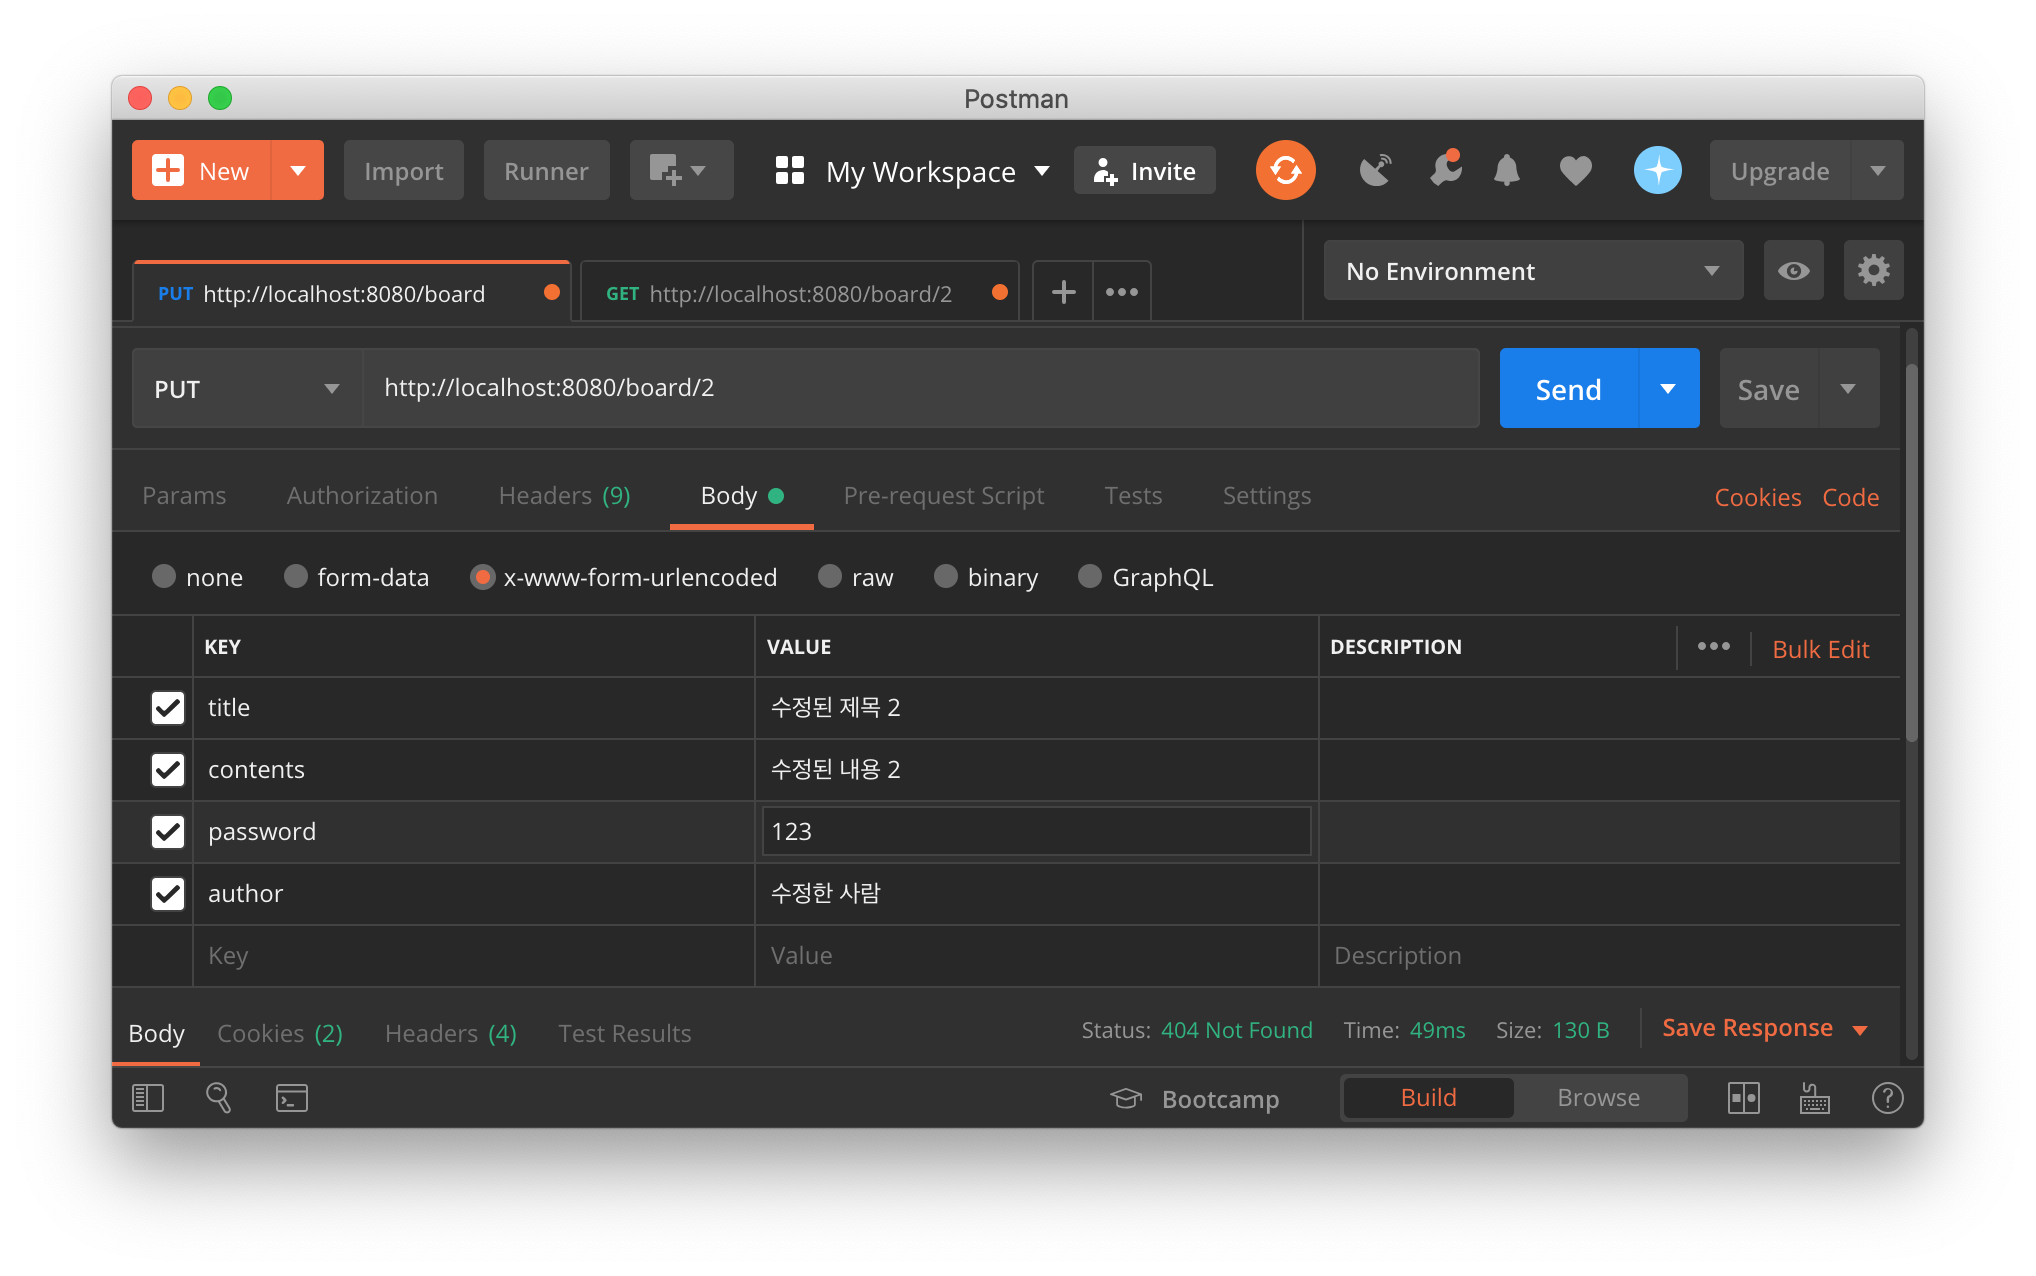
Task: Click the orange sync status icon
Action: click(1285, 171)
